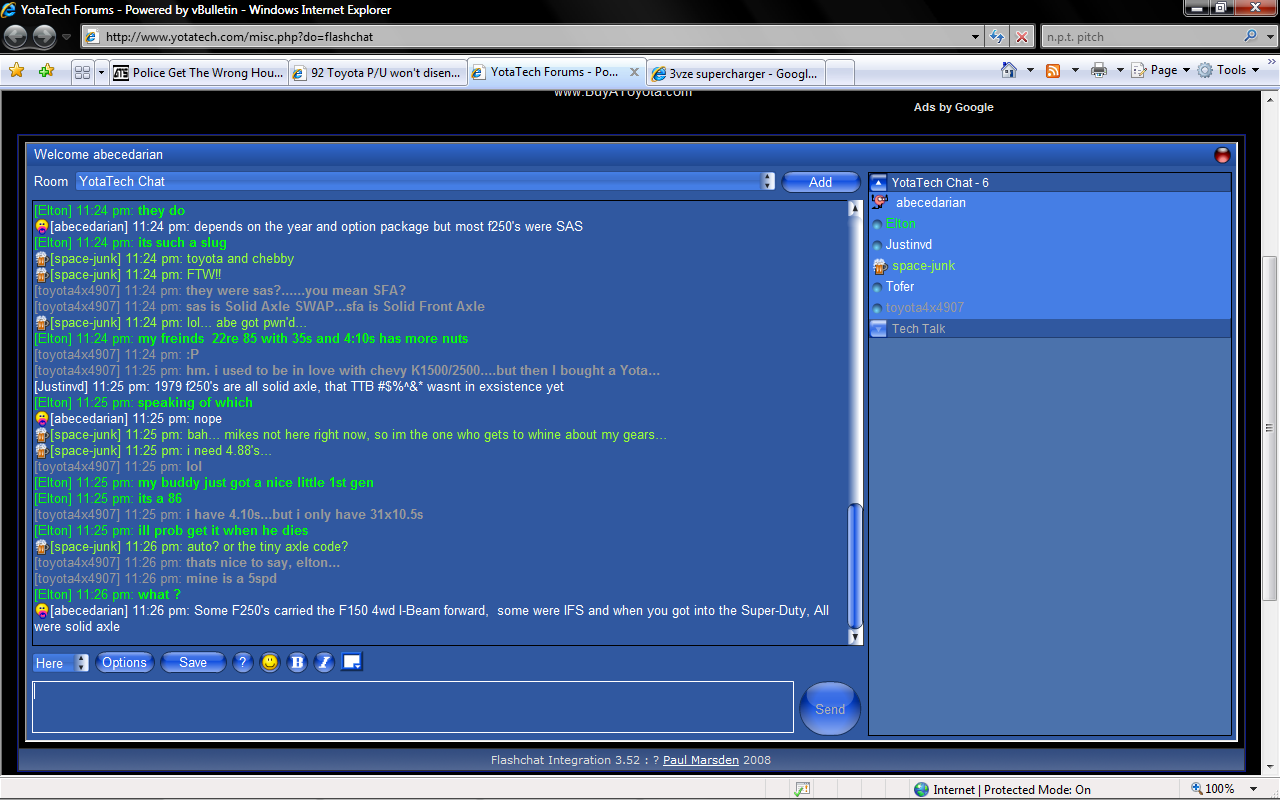
Task: Click the Save chat button
Action: [193, 663]
